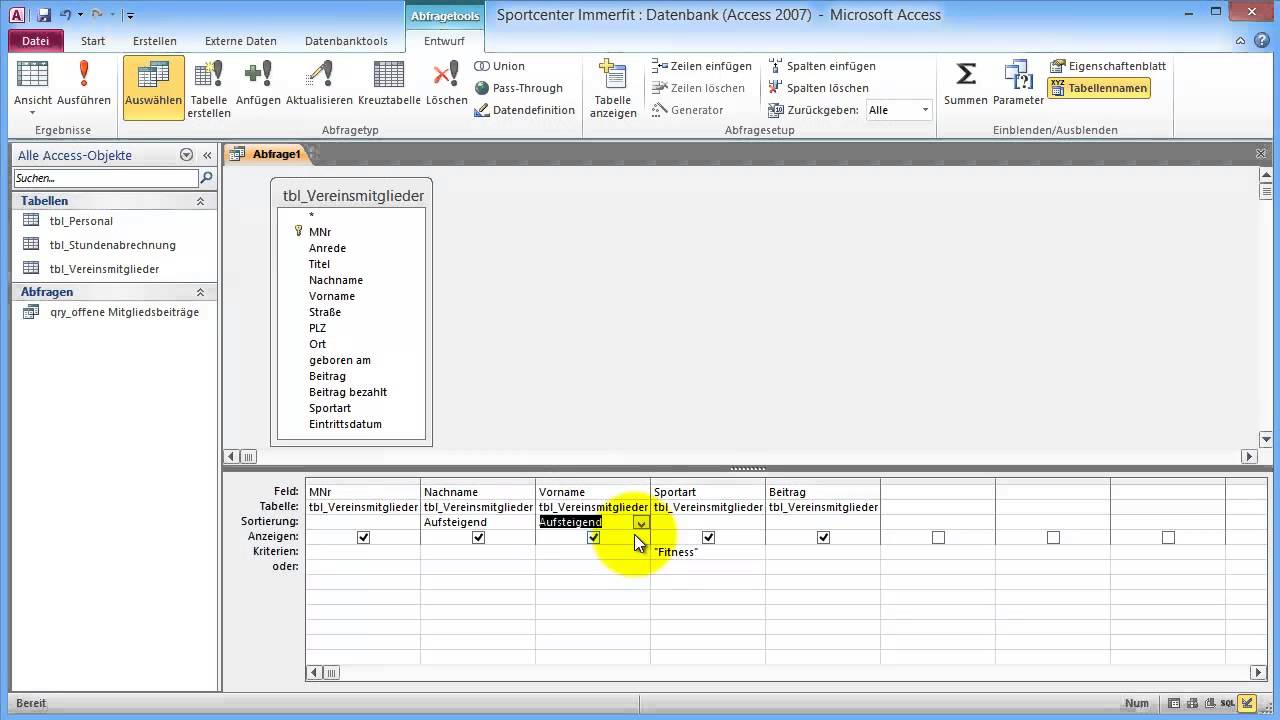Choose Tabelle erstellen query type

(209, 88)
